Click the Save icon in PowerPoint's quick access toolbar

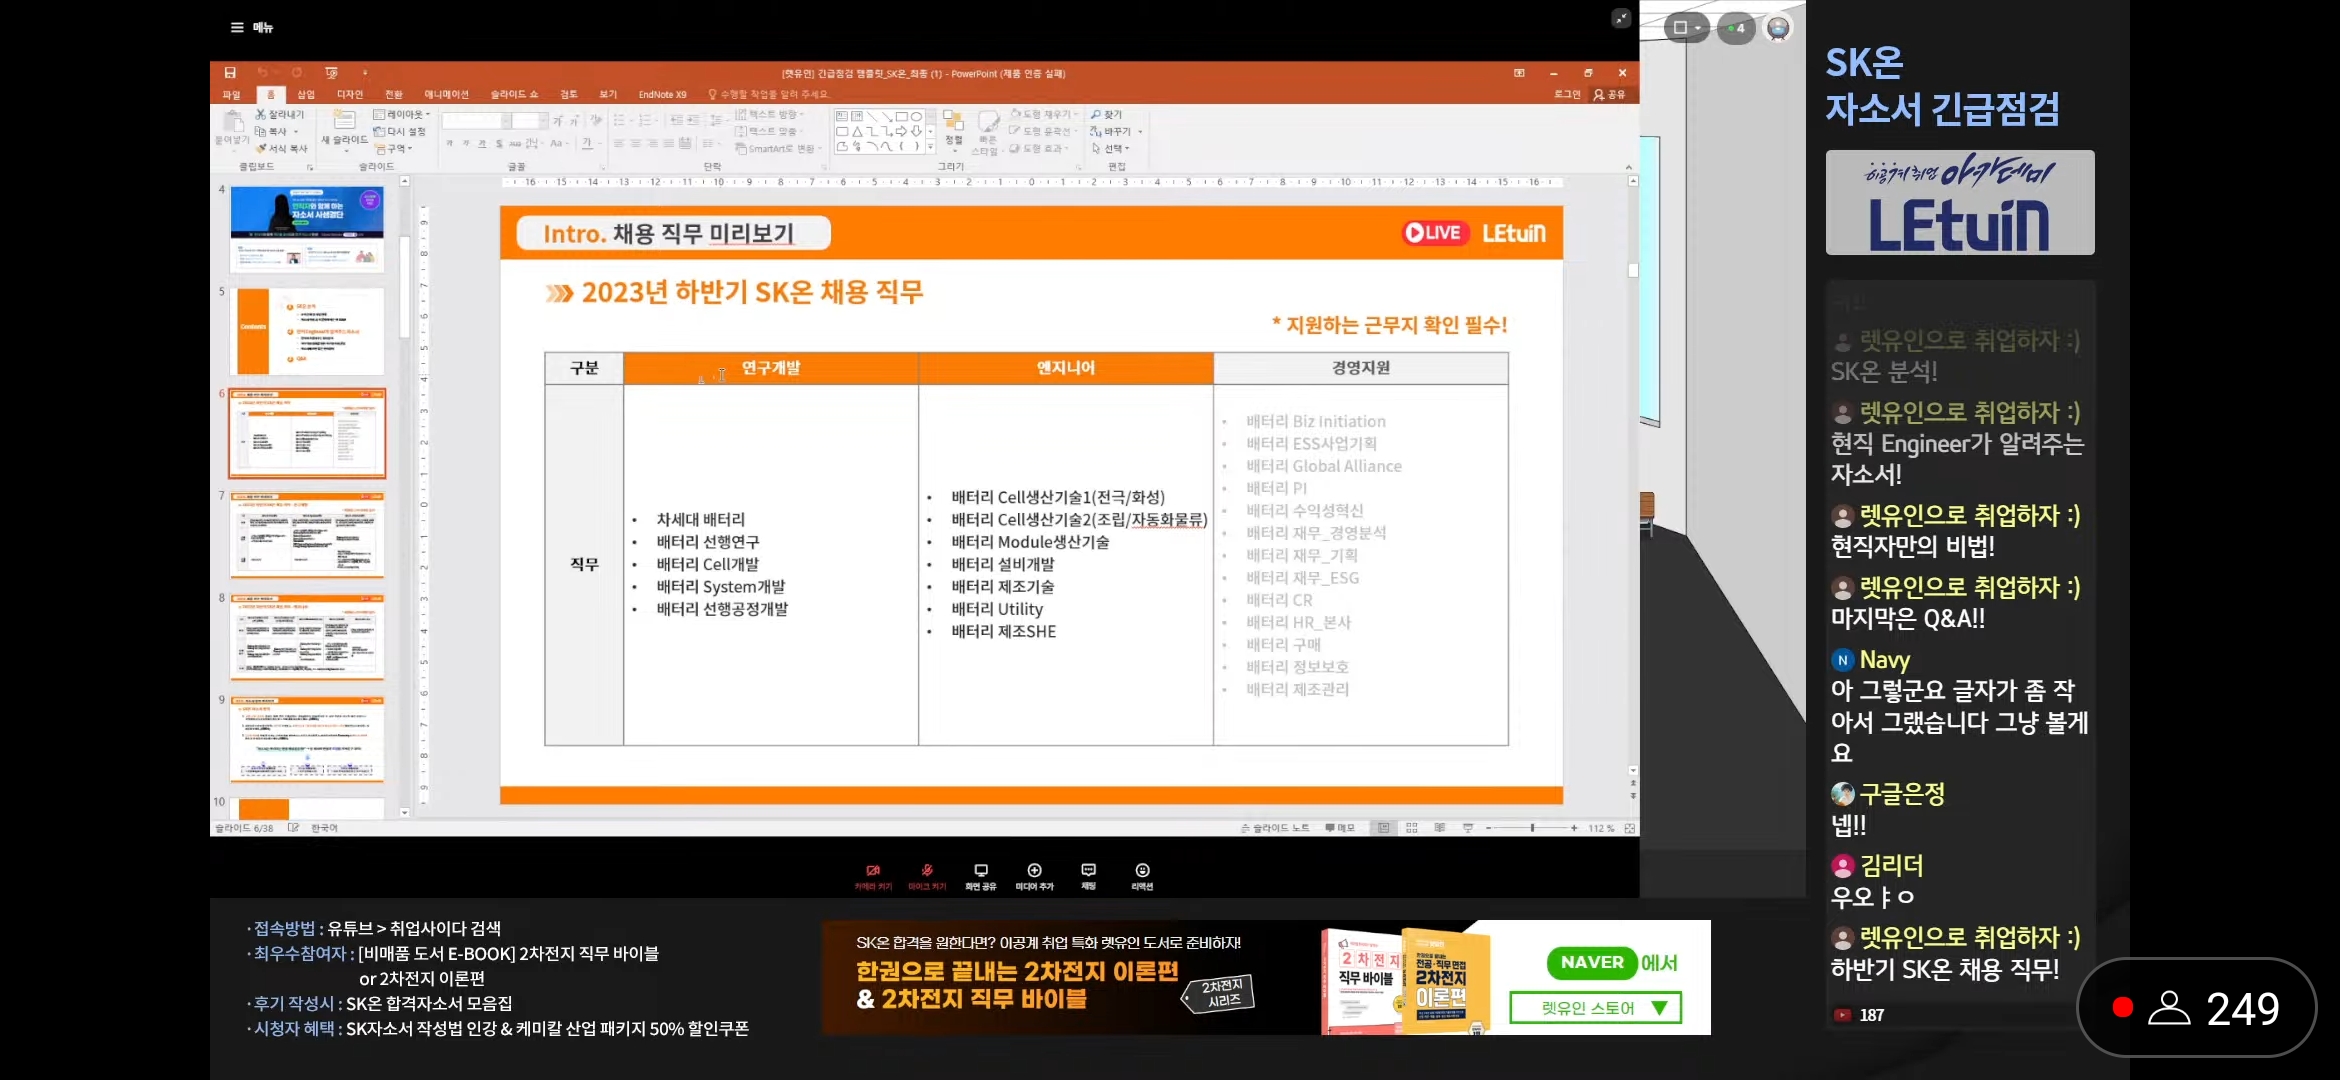pos(230,73)
